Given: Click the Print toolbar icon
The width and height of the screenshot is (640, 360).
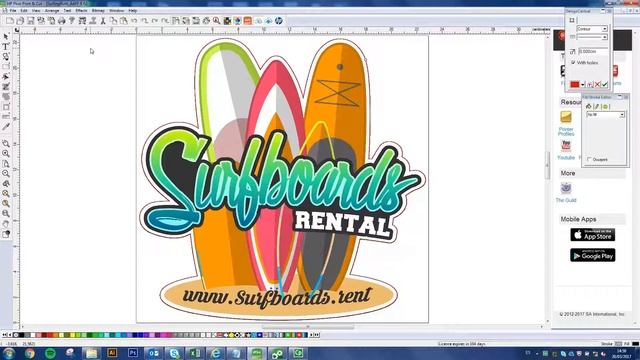Looking at the screenshot, I should [x=62, y=21].
